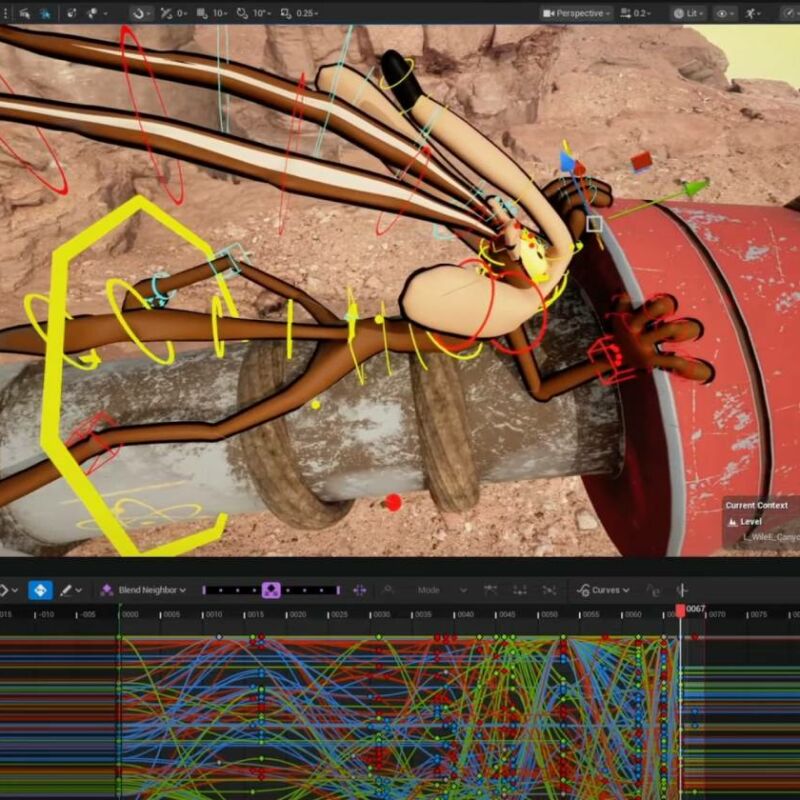Screen dimensions: 800x800
Task: Click the blue Z-axis gizmo arrow
Action: coord(567,161)
